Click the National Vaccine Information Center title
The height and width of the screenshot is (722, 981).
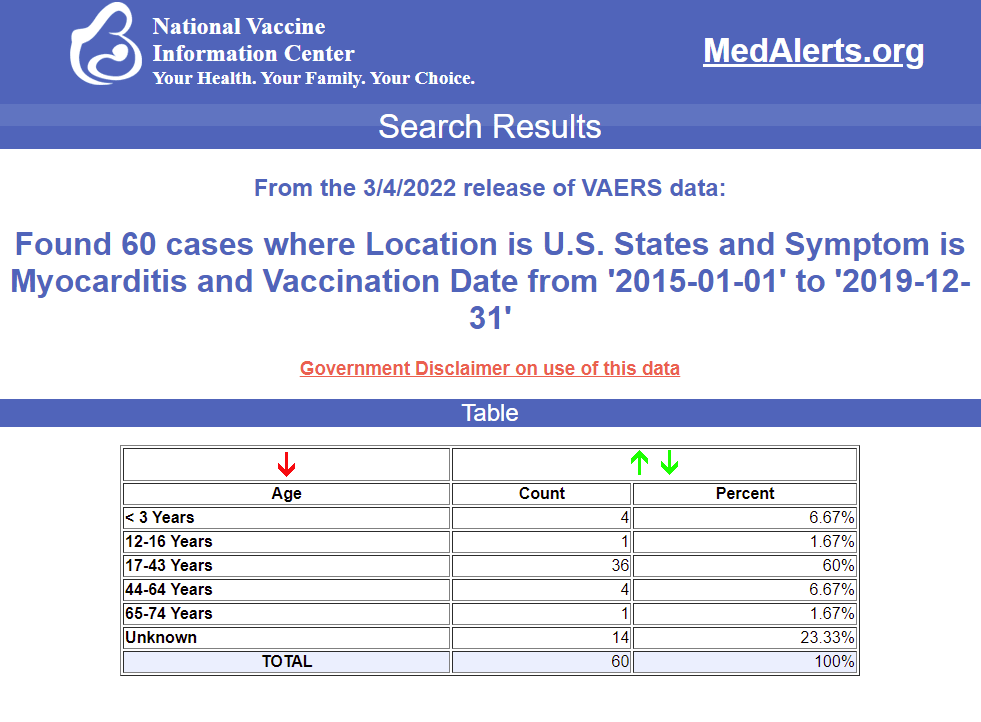pyautogui.click(x=253, y=40)
